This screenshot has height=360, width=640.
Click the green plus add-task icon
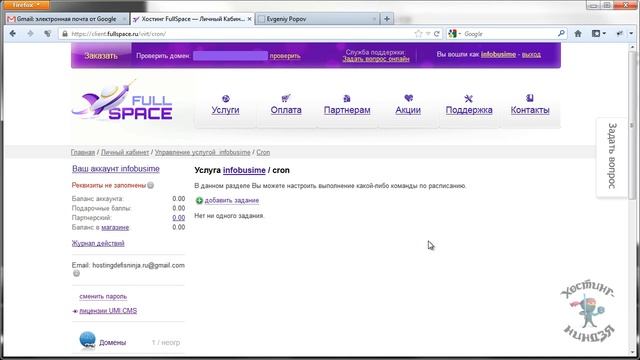199,200
